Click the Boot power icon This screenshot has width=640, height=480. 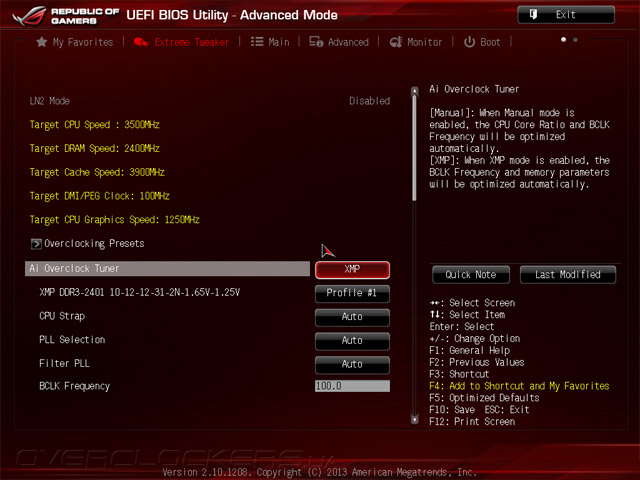(469, 42)
